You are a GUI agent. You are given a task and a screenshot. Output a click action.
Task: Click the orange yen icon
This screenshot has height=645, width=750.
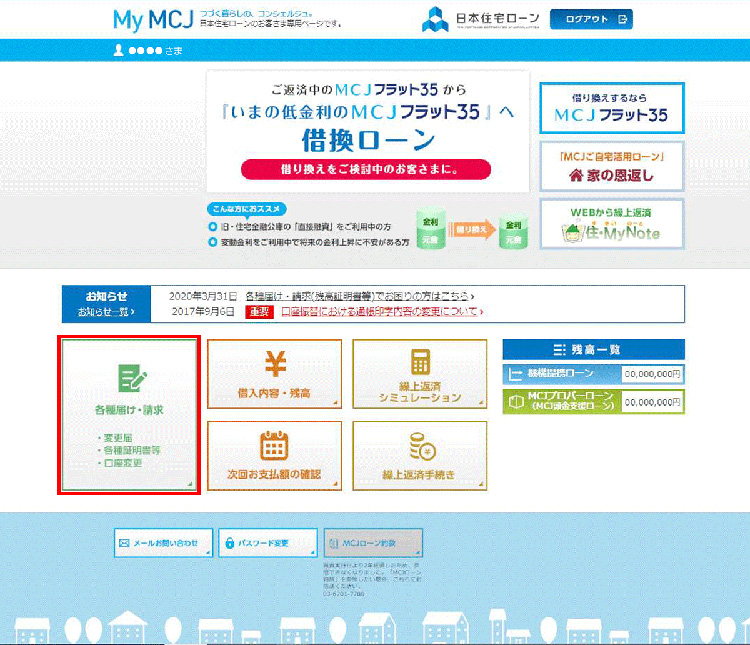(276, 364)
